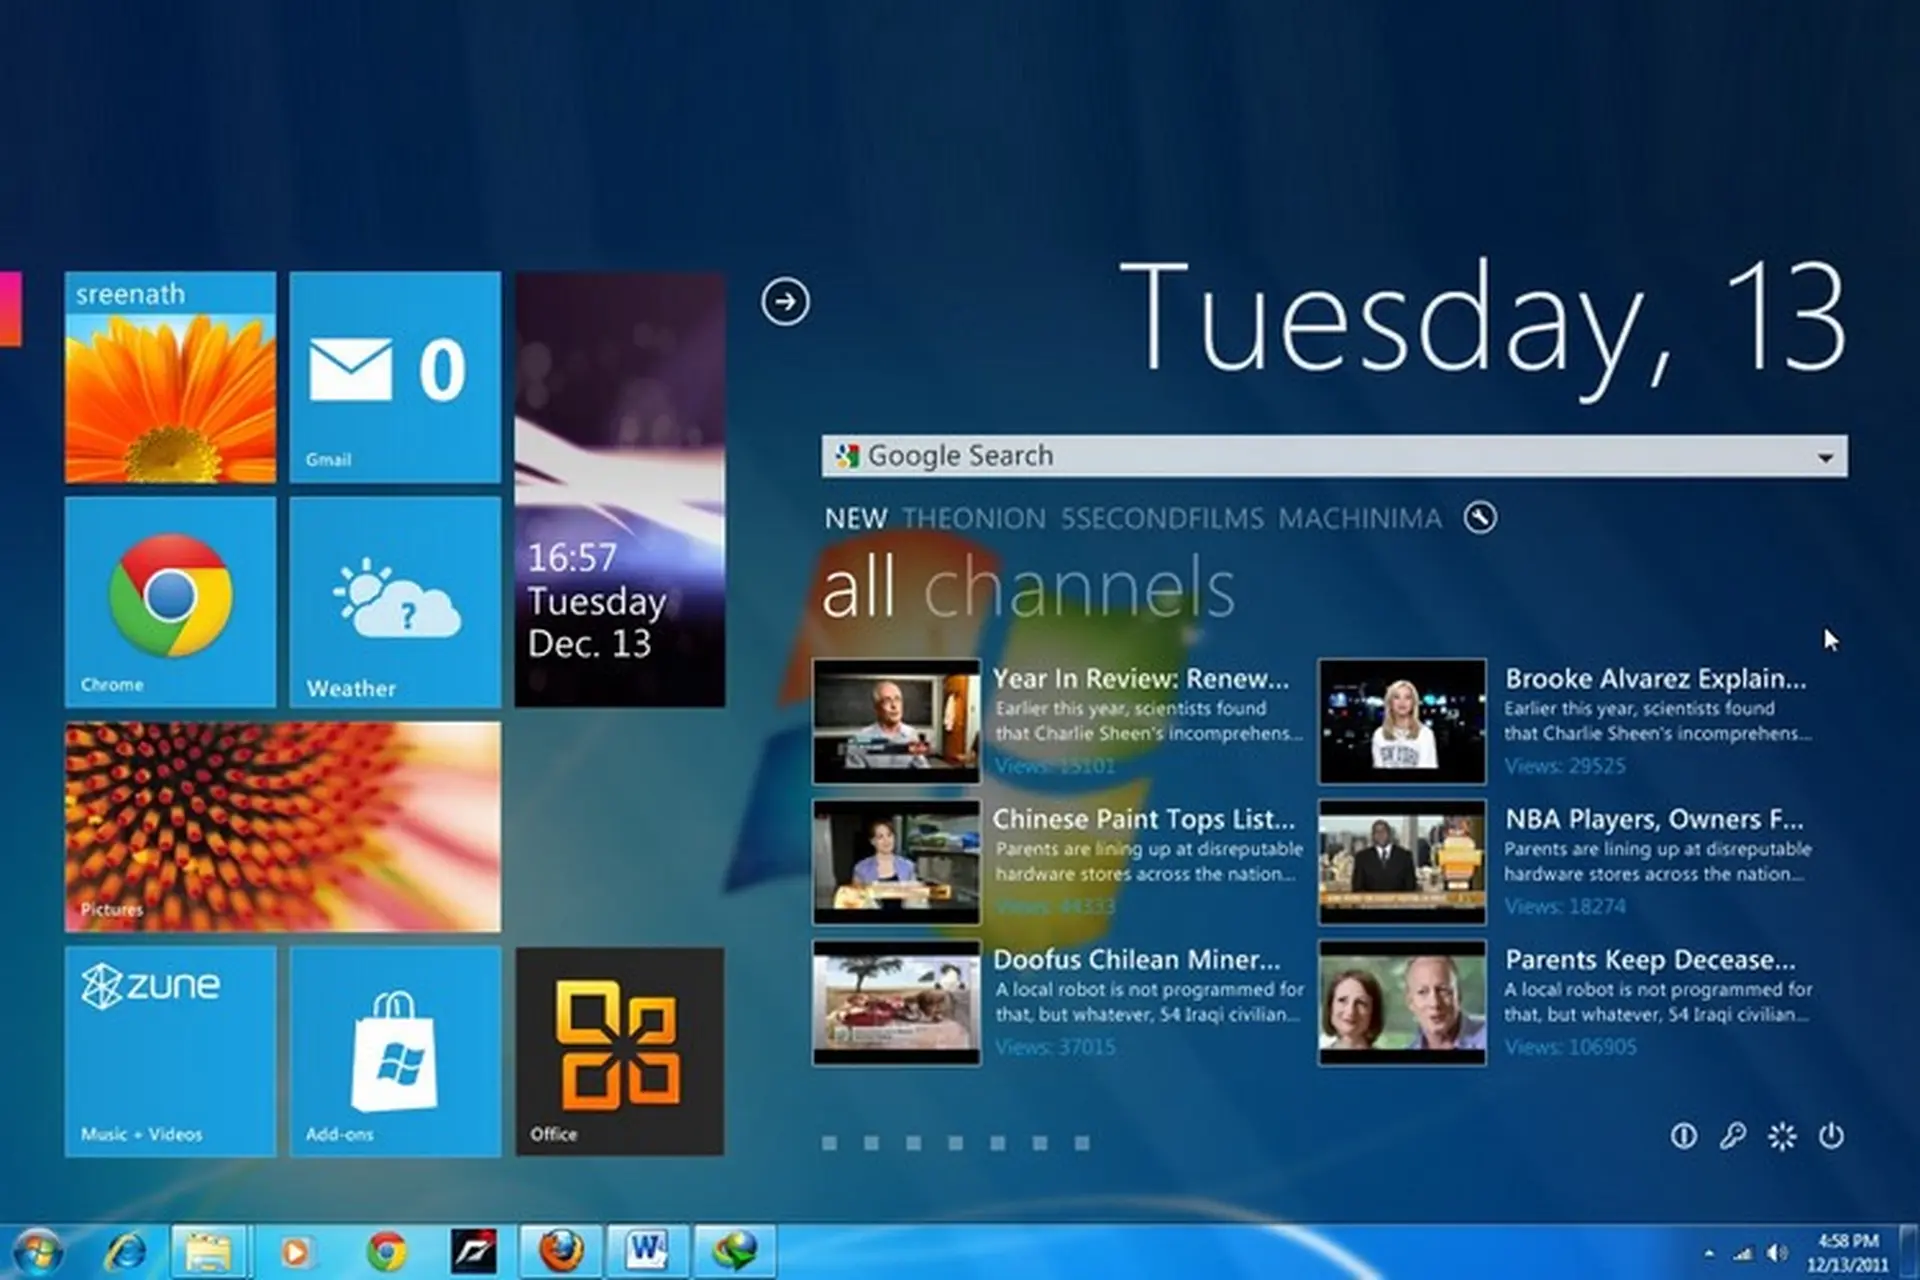Click the info circle icon
The height and width of the screenshot is (1280, 1920).
point(1684,1136)
